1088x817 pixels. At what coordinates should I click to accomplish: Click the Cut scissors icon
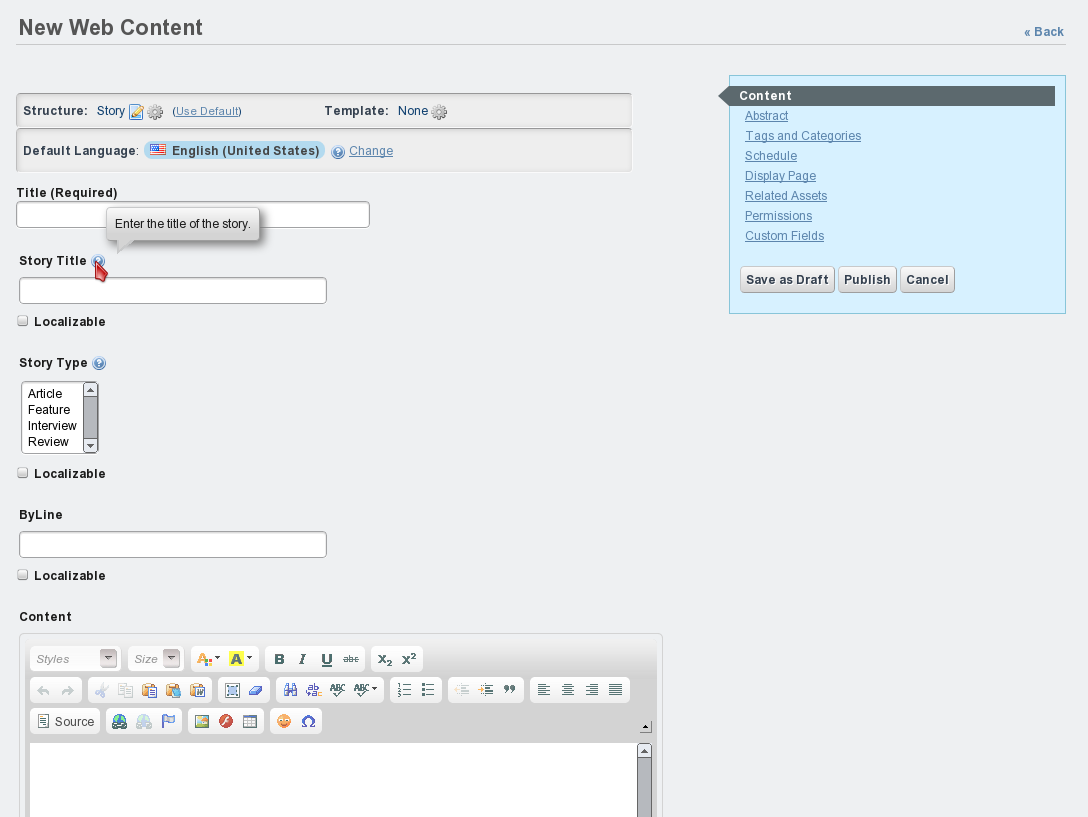101,690
